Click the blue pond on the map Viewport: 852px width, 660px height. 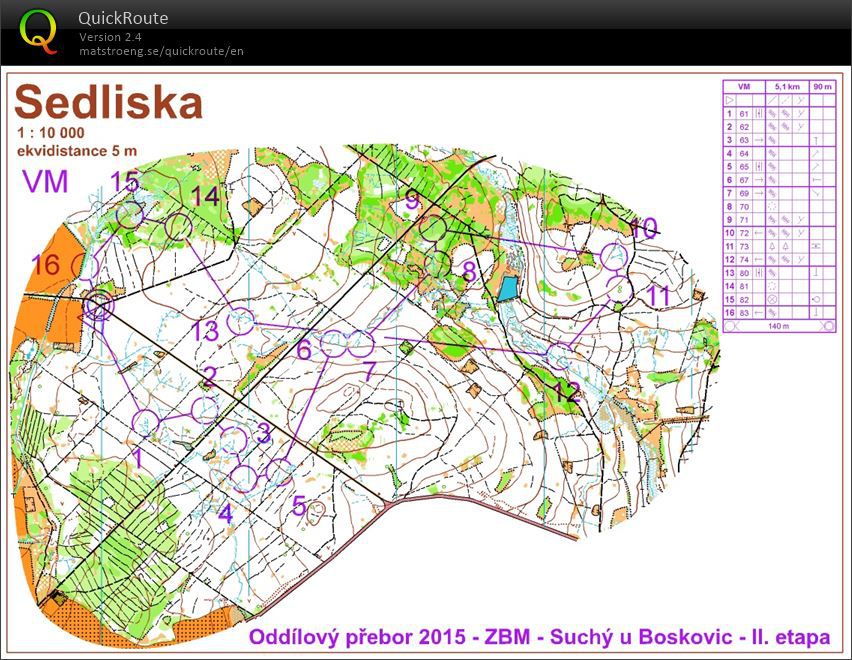pos(508,288)
